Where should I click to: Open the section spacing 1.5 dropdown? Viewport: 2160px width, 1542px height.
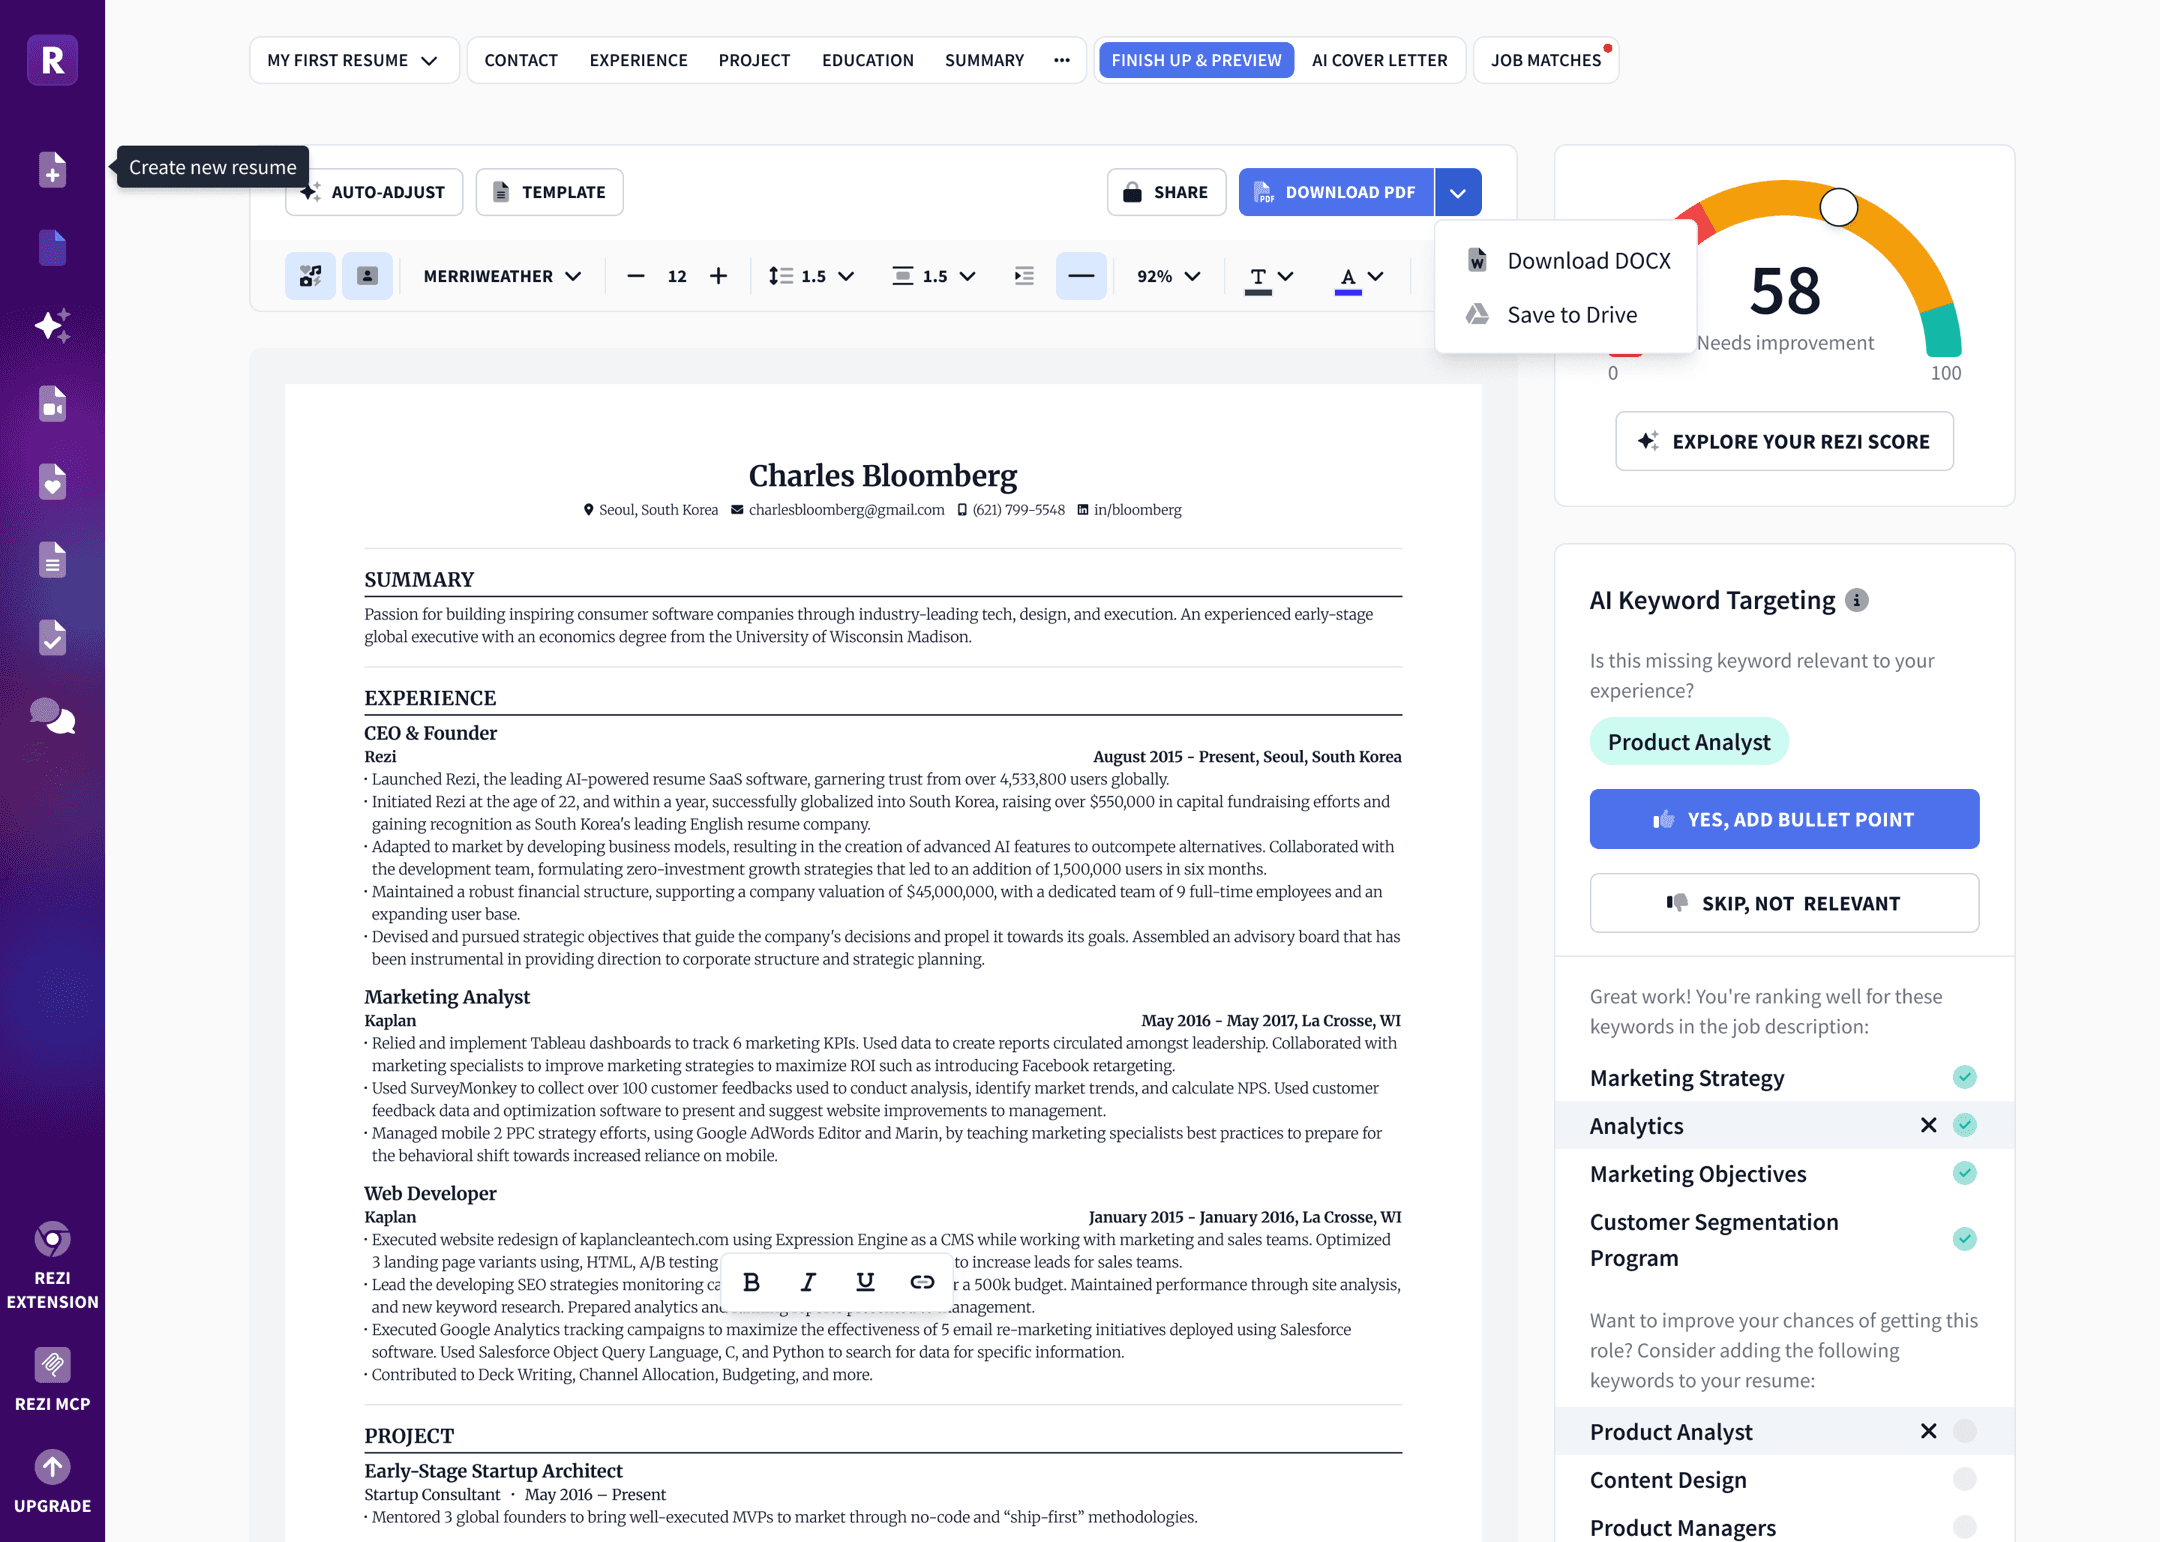(x=933, y=276)
